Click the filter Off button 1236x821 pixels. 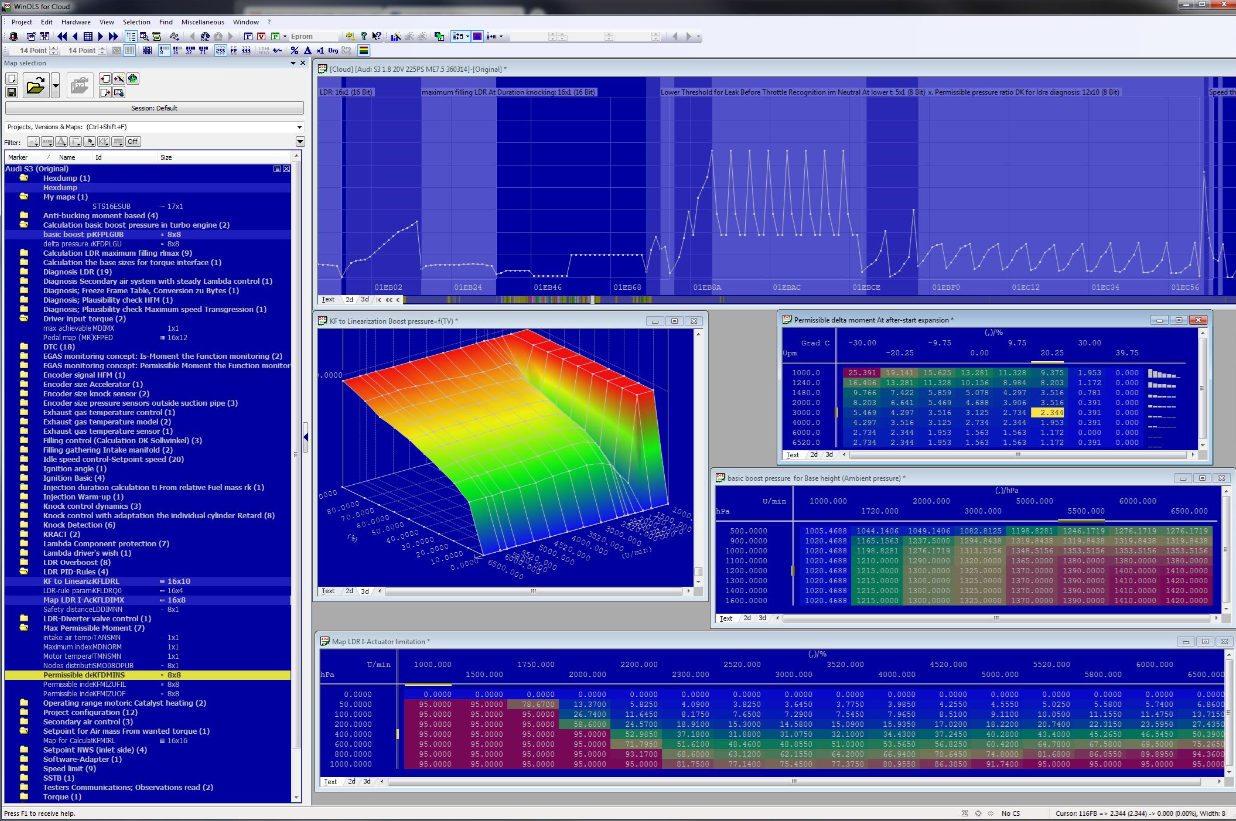click(x=132, y=142)
